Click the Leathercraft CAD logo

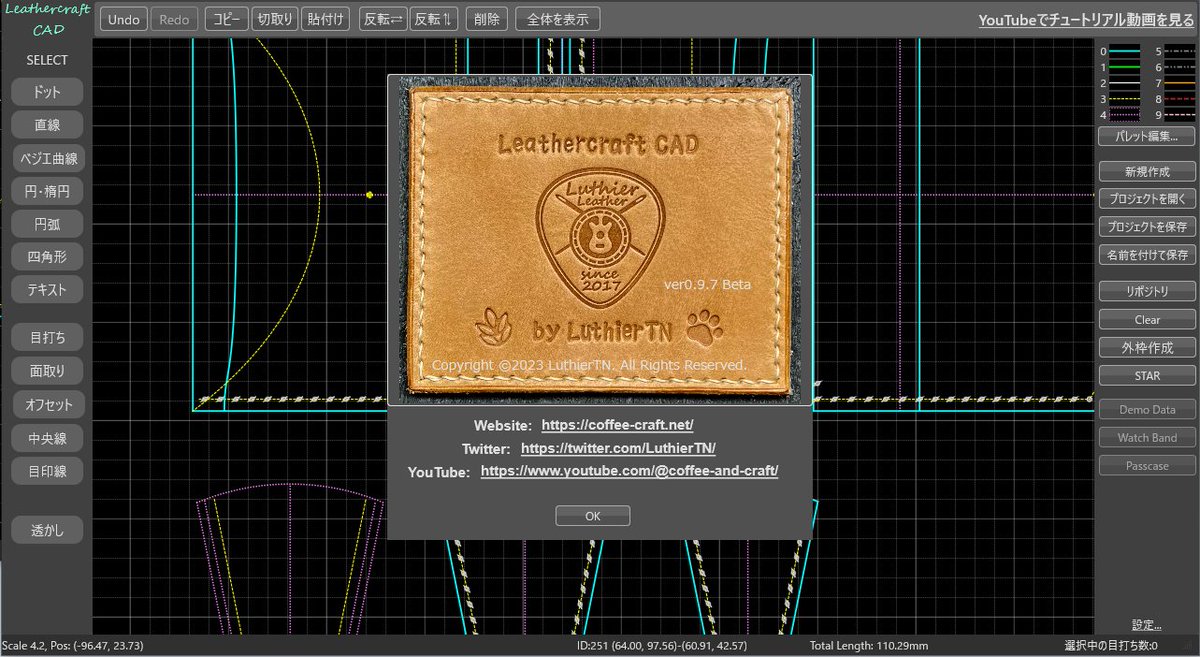47,20
